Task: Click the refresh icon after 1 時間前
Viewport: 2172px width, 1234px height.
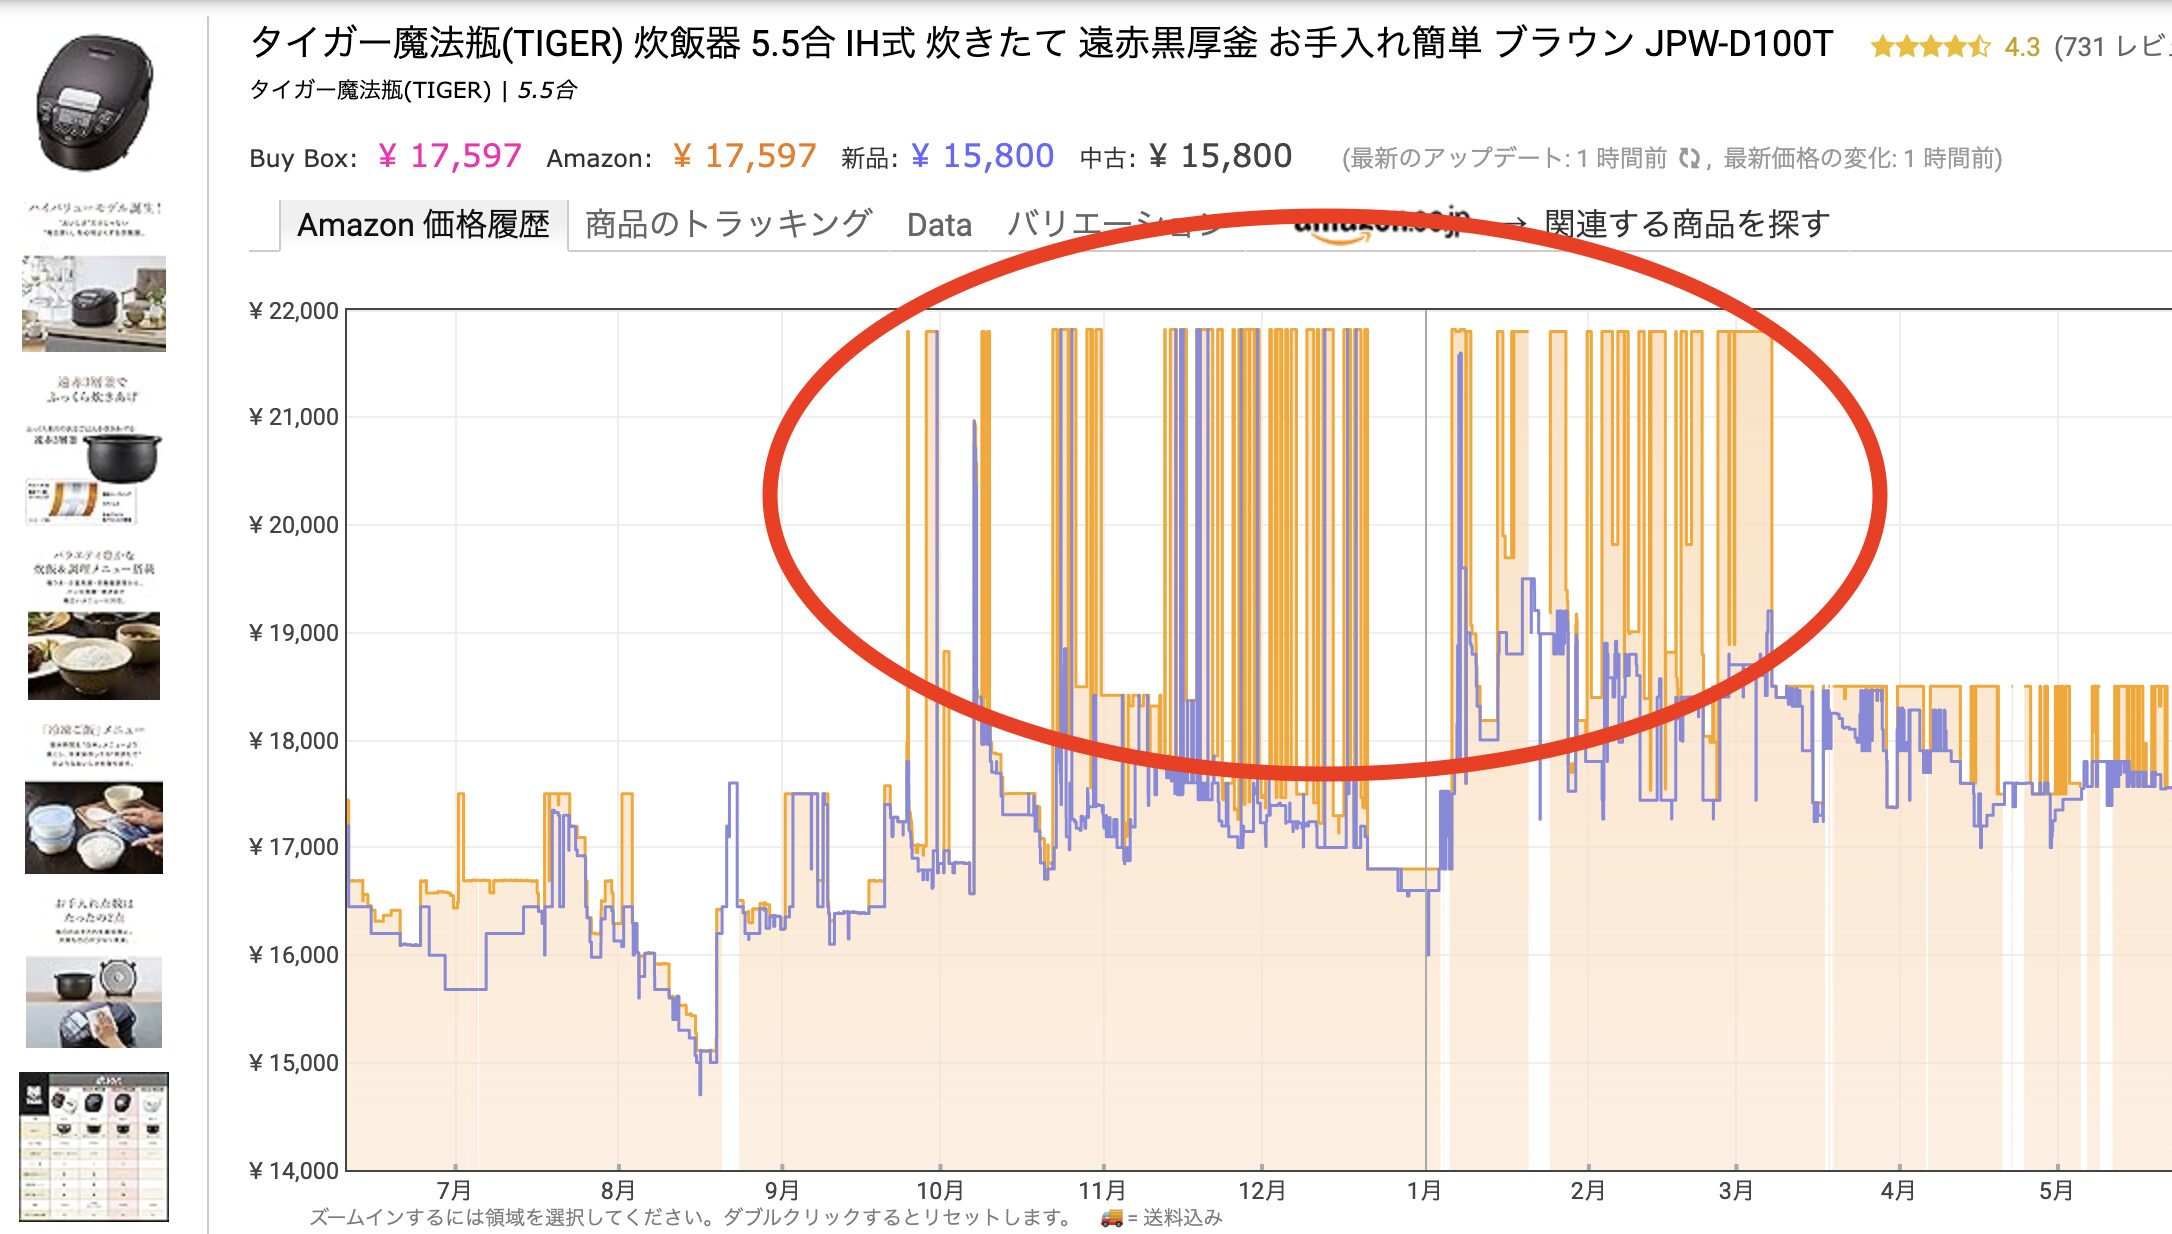Action: [x=1689, y=158]
